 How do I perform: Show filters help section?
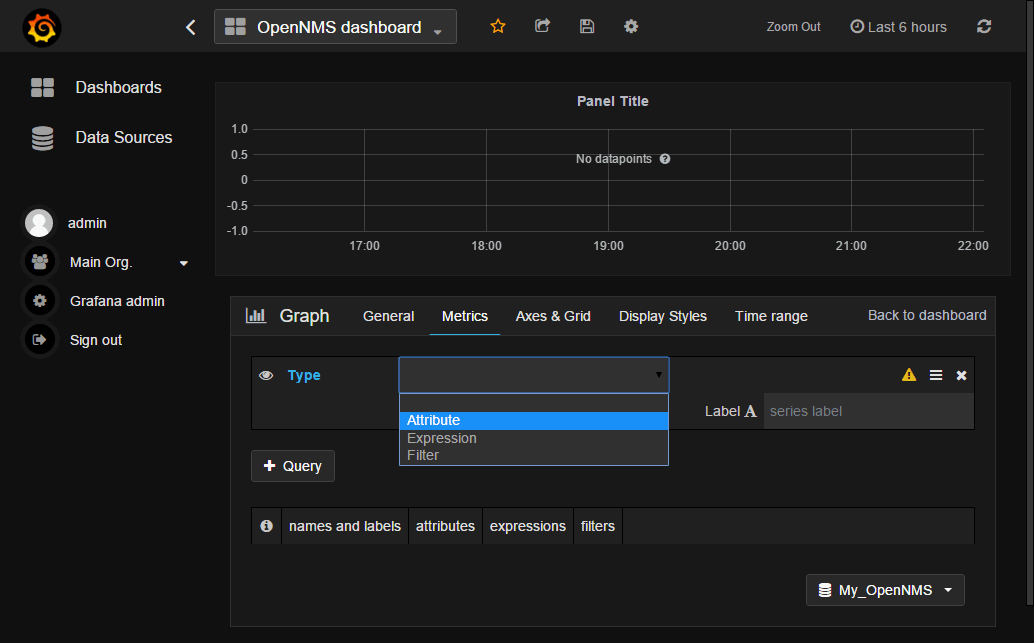[597, 526]
